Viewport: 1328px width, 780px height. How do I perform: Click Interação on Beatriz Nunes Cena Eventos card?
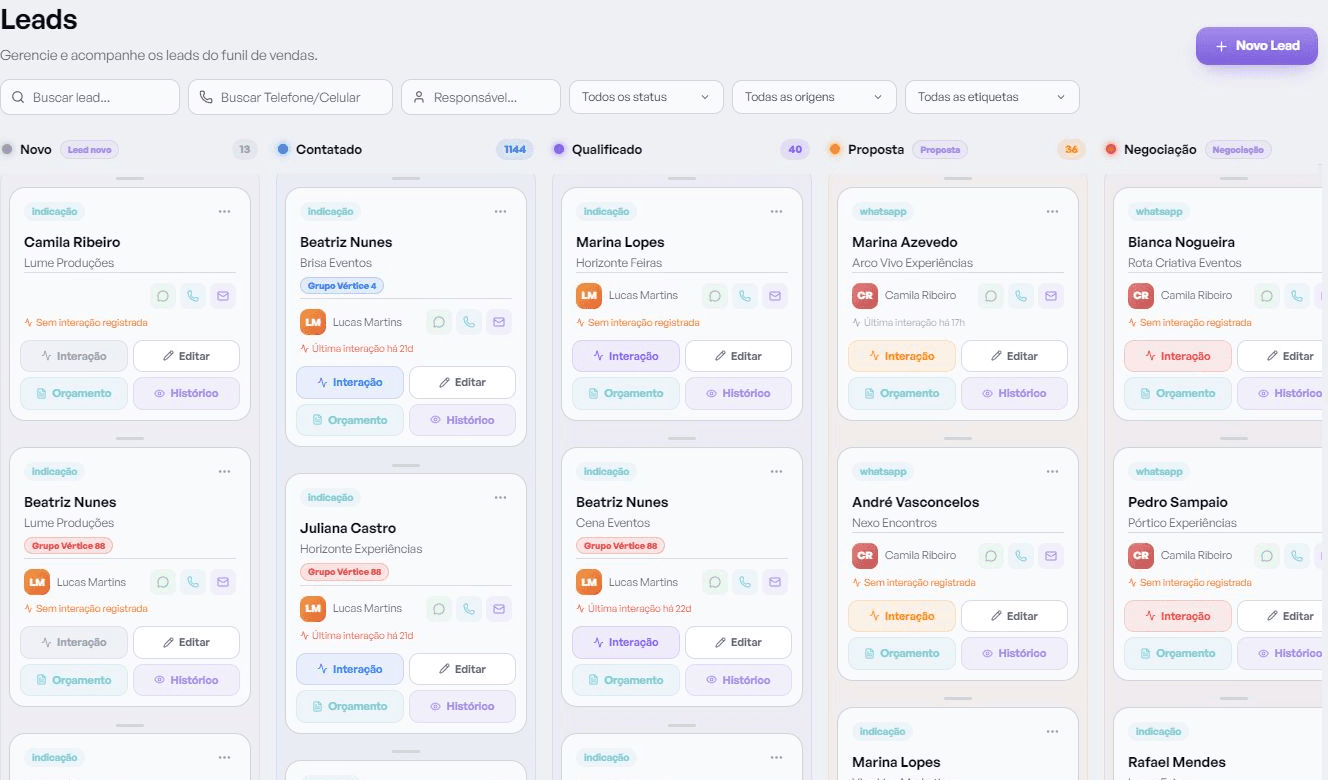point(626,642)
